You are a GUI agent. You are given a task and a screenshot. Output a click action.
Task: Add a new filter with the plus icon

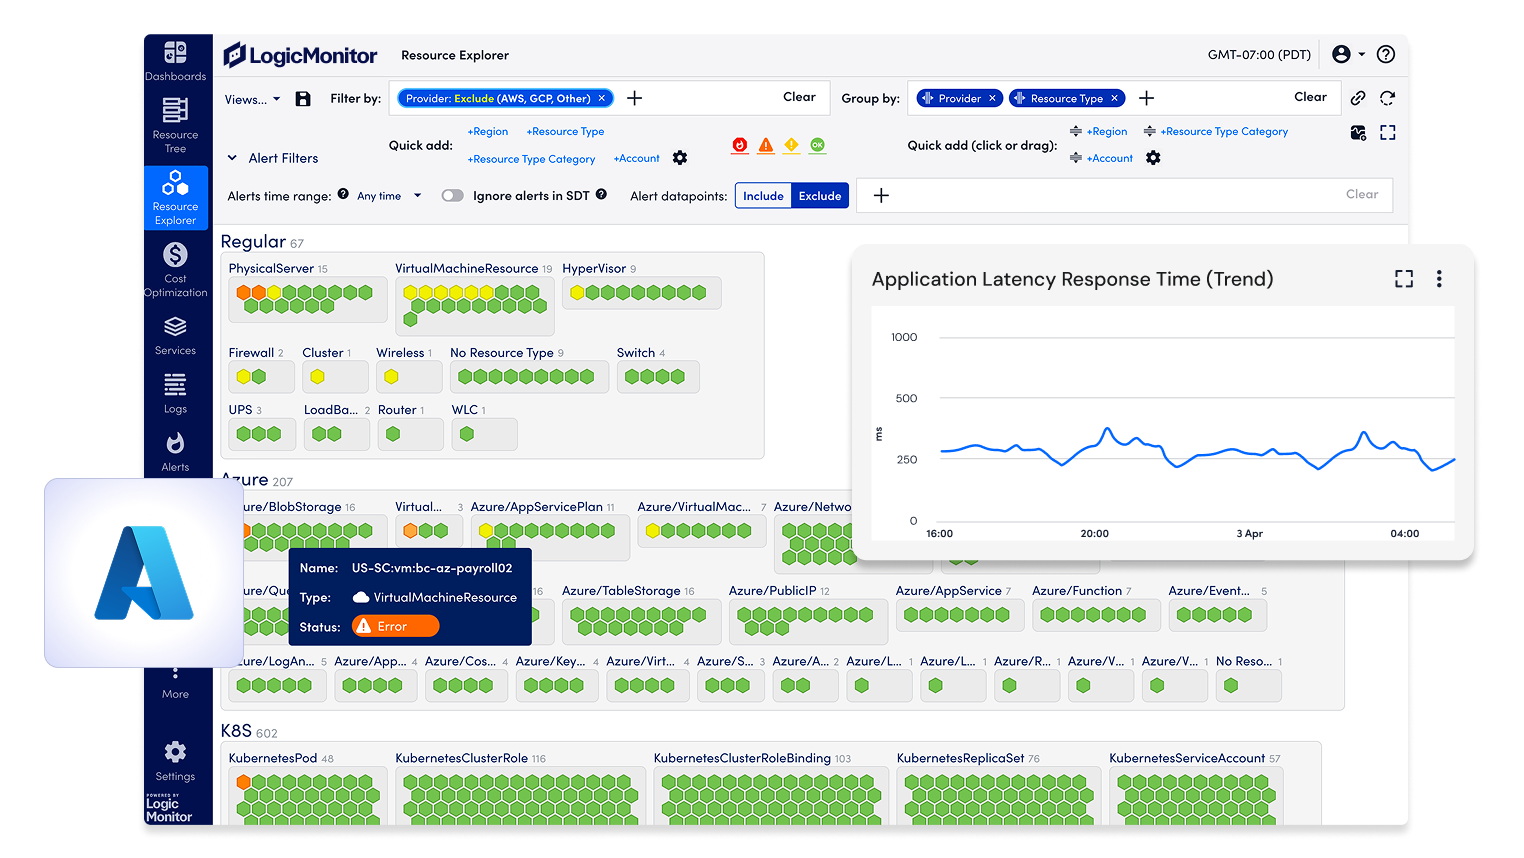pyautogui.click(x=634, y=98)
